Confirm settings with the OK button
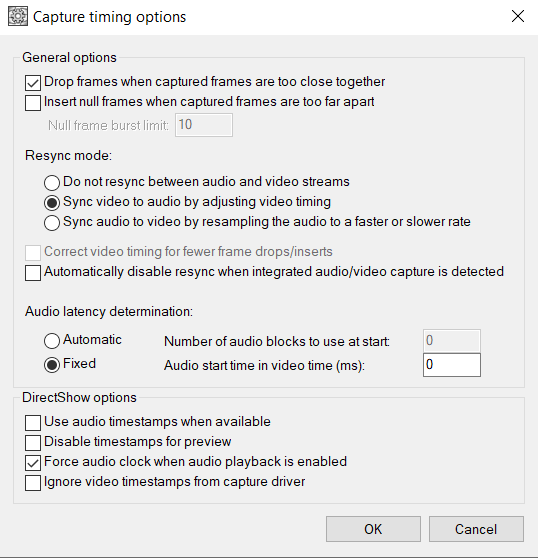This screenshot has height=558, width=538. click(x=373, y=529)
